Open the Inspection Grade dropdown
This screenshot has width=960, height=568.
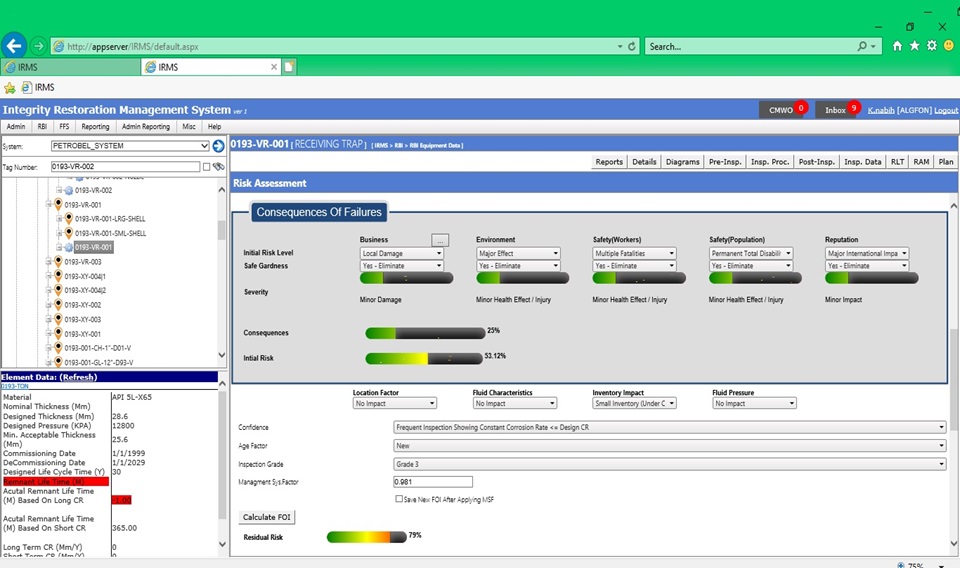click(x=669, y=464)
